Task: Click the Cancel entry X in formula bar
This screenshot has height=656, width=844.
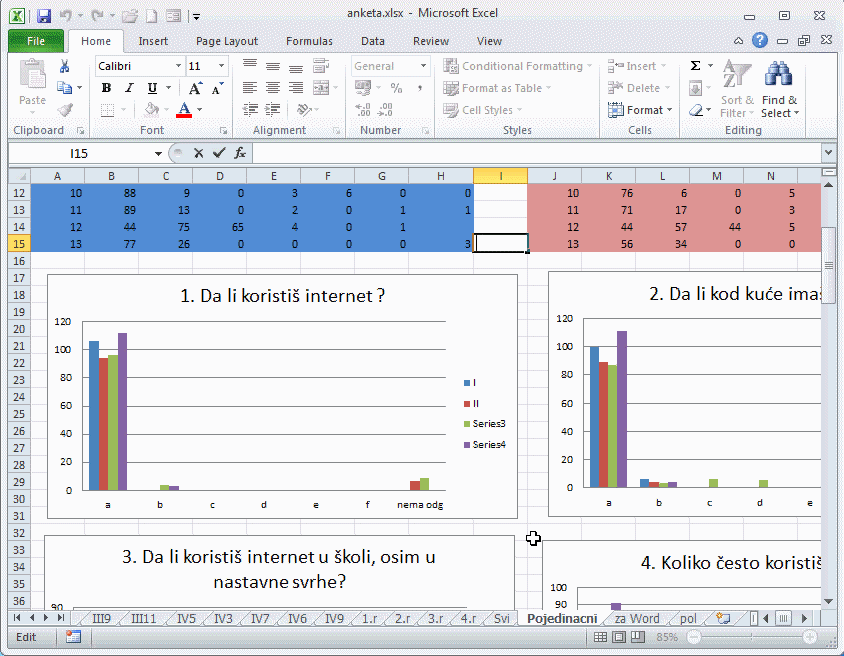Action: 198,153
